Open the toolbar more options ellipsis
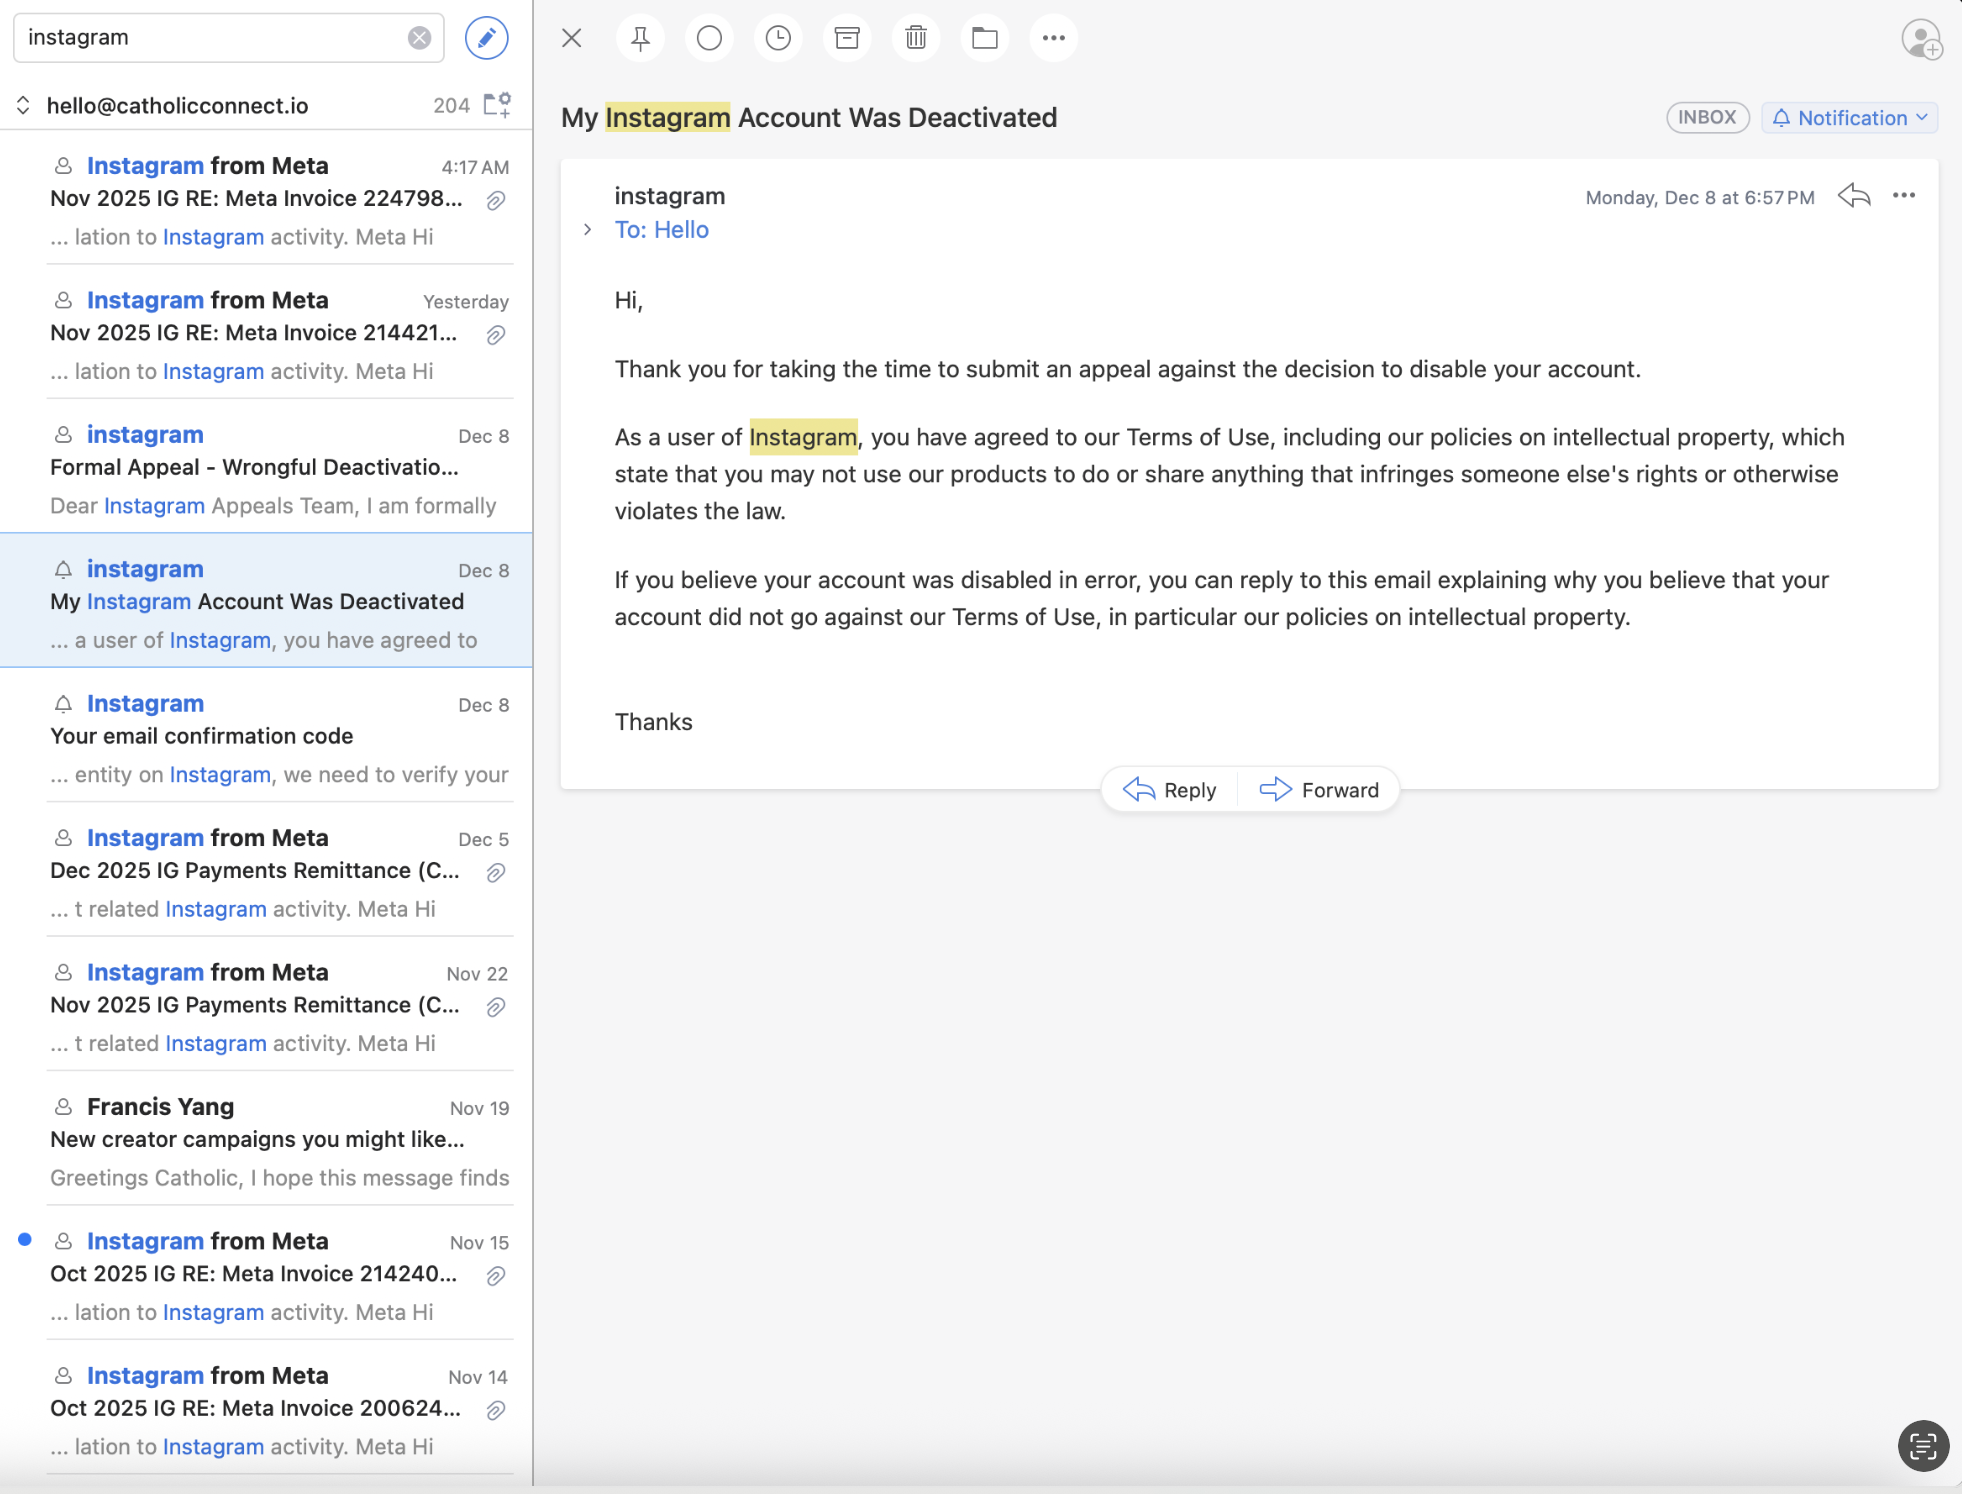Screen dimensions: 1962x1494 click(x=1053, y=38)
